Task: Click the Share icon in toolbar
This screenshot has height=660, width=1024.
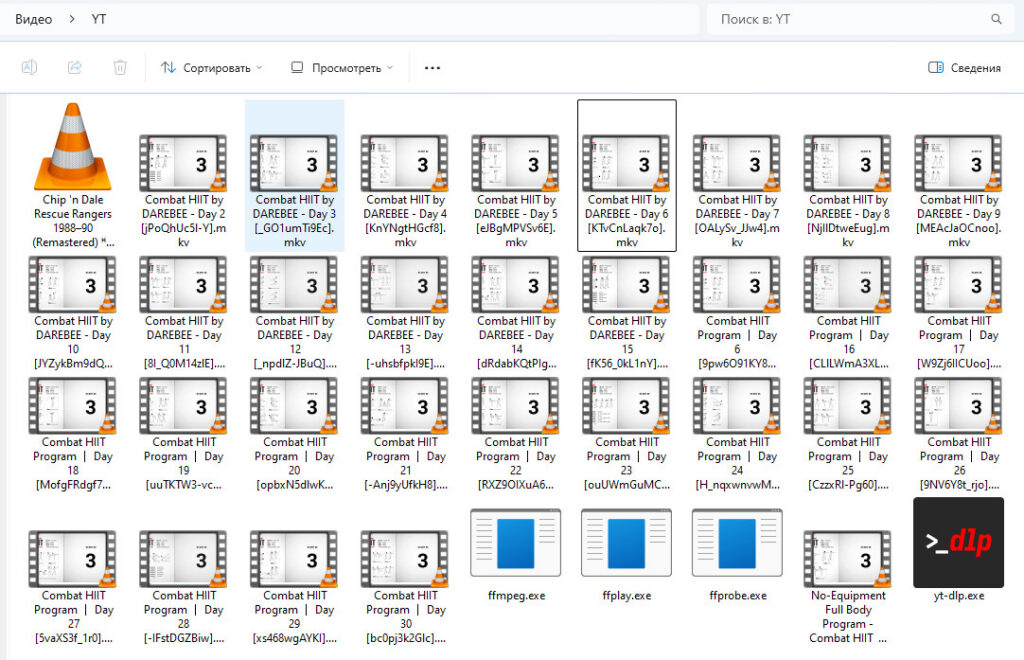Action: 75,68
